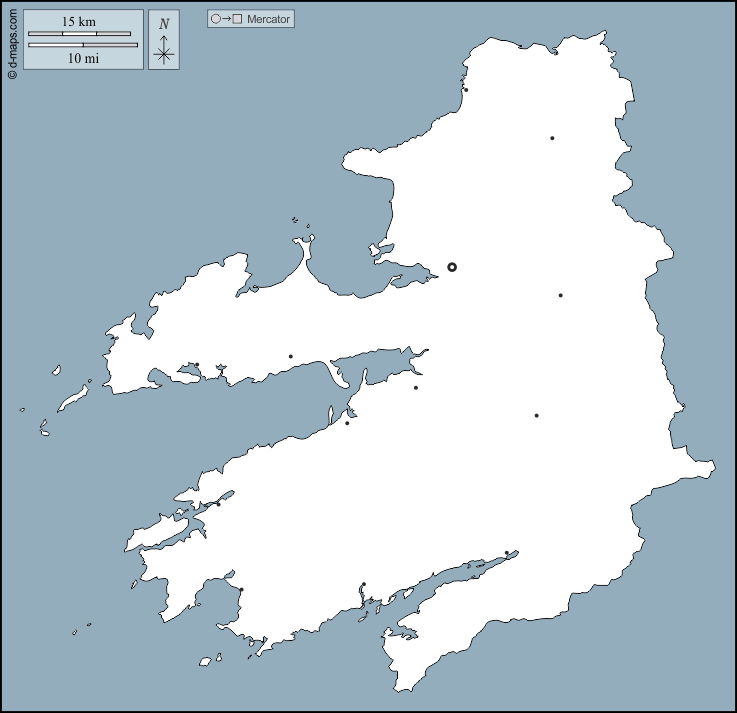The image size is (737, 713).
Task: Click the inland dot in the northeast
Action: coord(552,138)
